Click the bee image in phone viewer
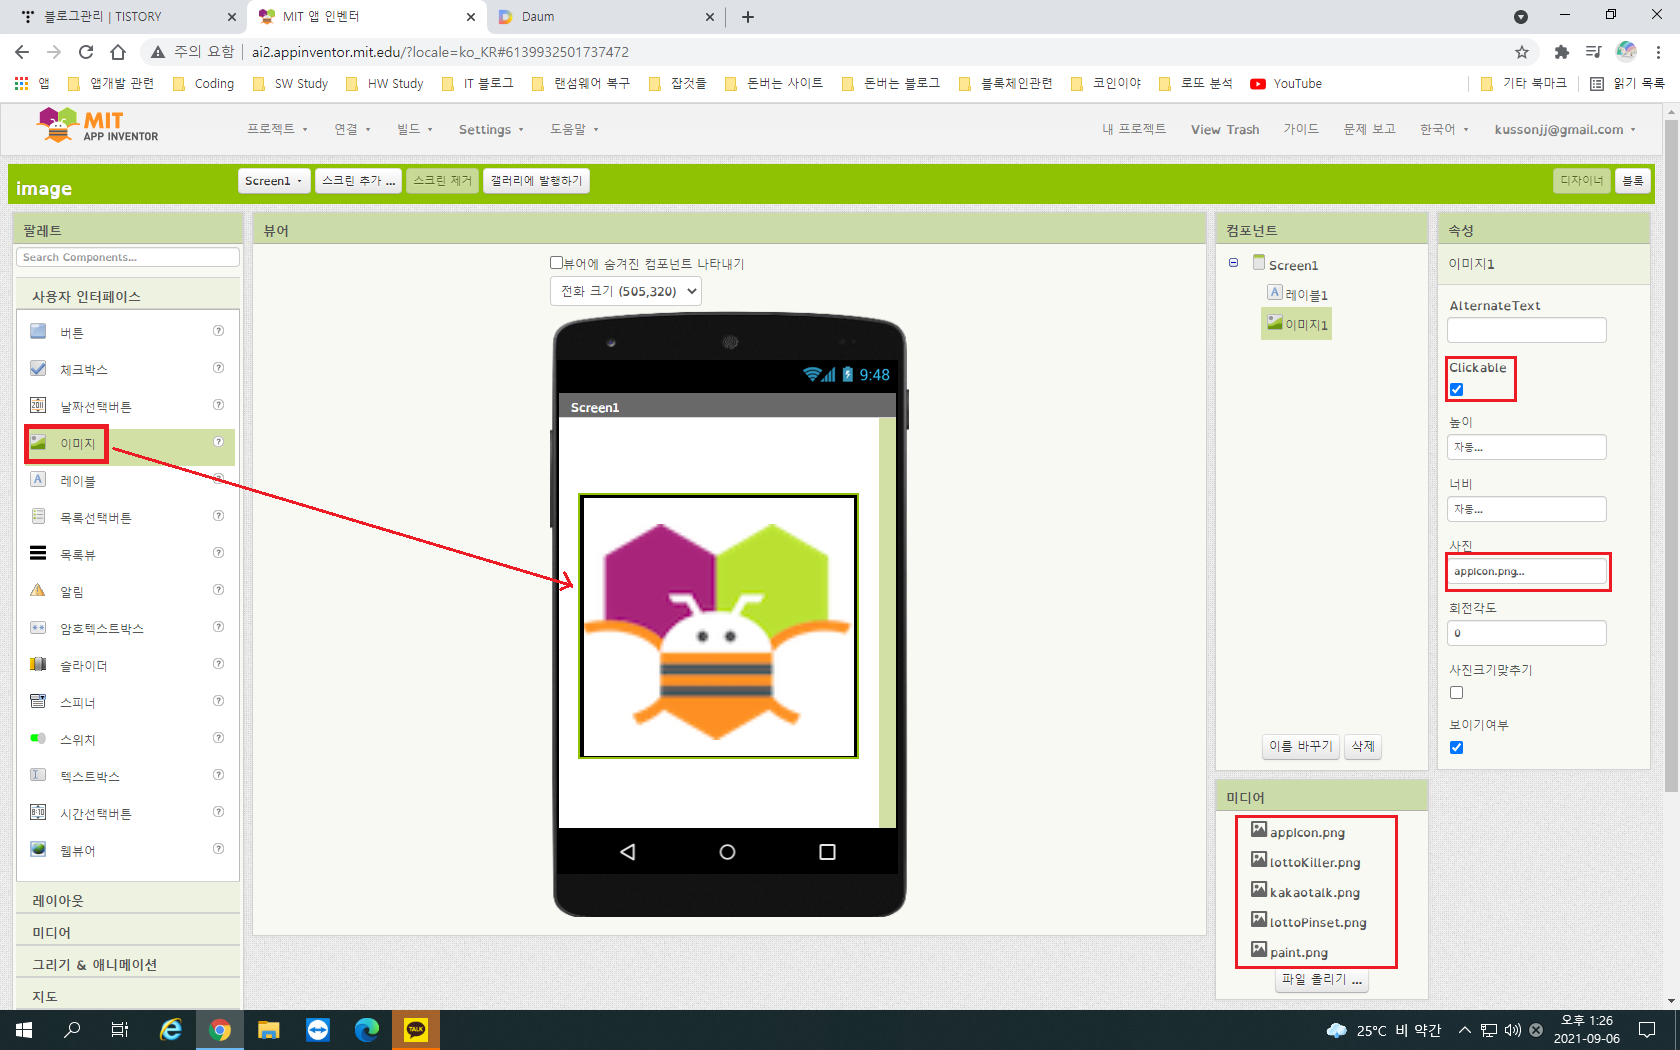Viewport: 1680px width, 1050px height. point(718,626)
